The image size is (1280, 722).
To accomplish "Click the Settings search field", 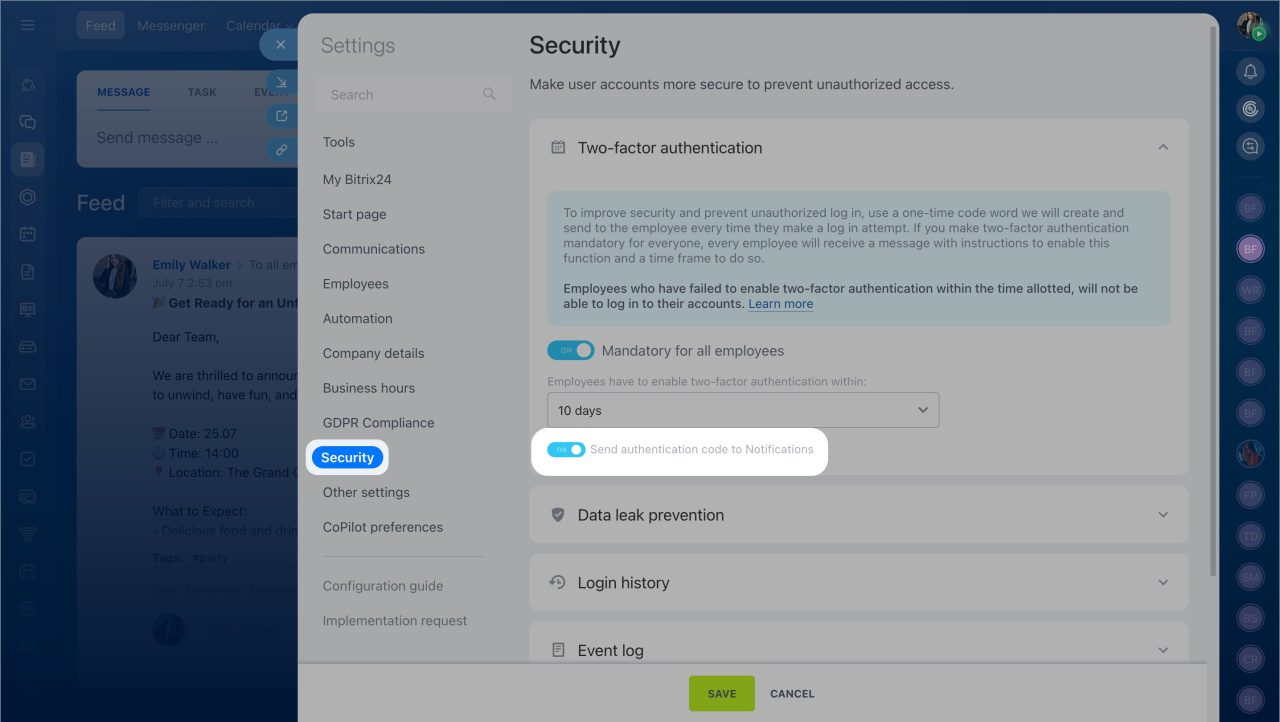I will pos(400,94).
